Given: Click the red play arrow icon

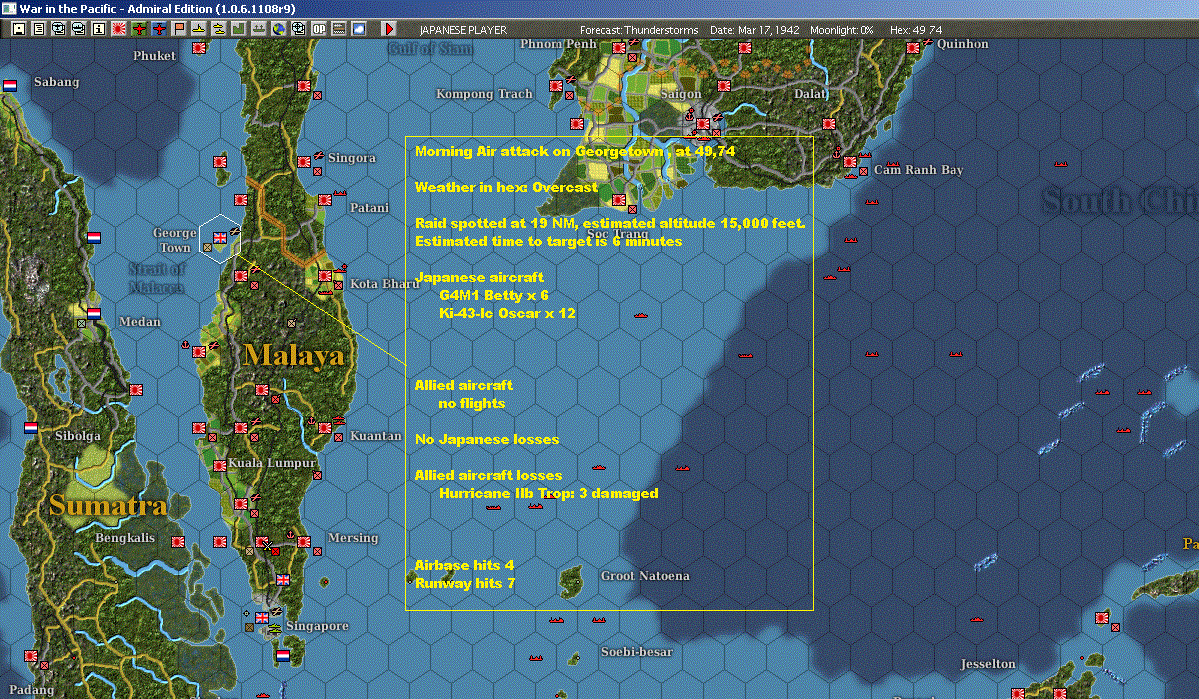Looking at the screenshot, I should tap(388, 29).
